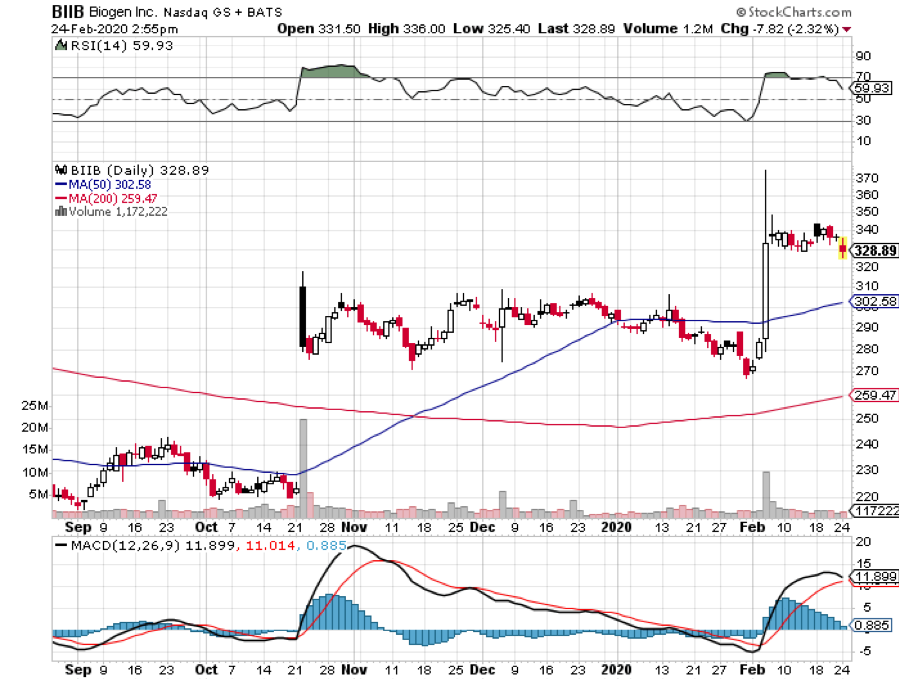Click Oct on the MACD date axis
Viewport: 899px width, 679px height.
[206, 669]
